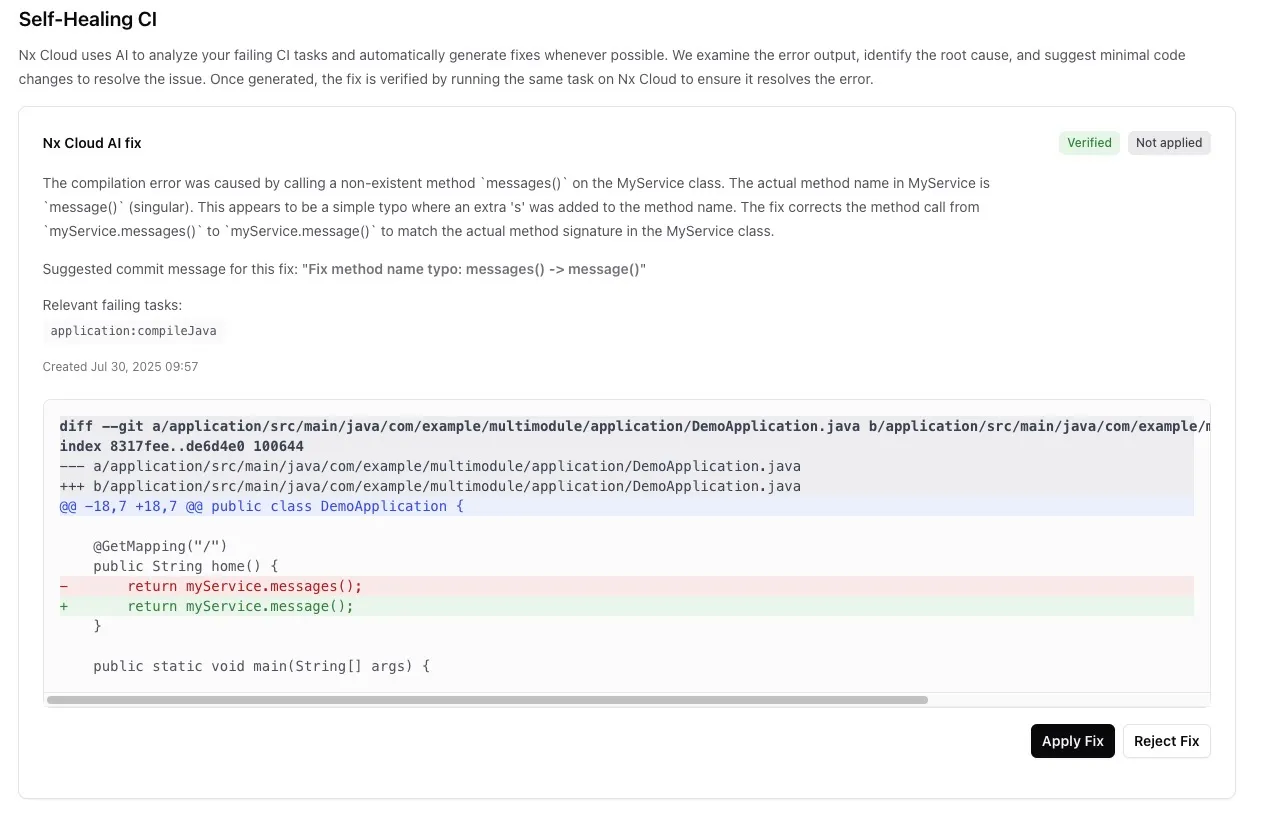Select the @GetMapping annotation line in the diff
Image resolution: width=1262 pixels, height=816 pixels.
pyautogui.click(x=160, y=546)
